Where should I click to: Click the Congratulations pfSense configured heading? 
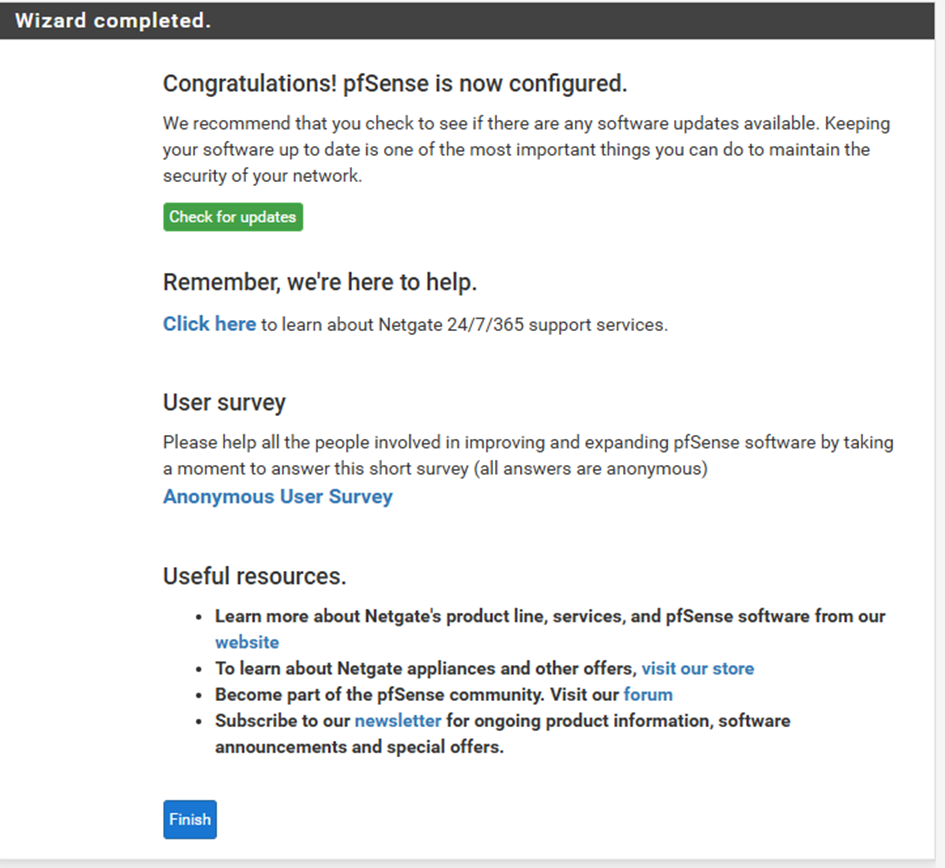point(395,83)
